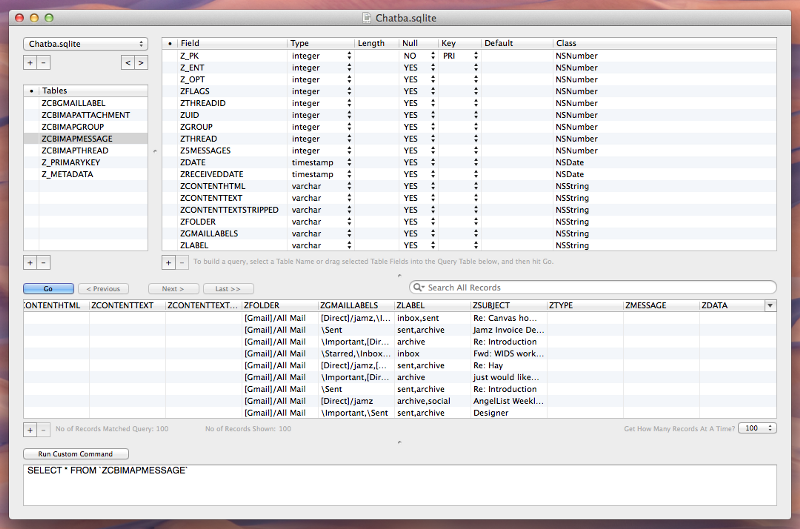Add a record with the plus below the results grid
The width and height of the screenshot is (800, 529).
point(30,428)
